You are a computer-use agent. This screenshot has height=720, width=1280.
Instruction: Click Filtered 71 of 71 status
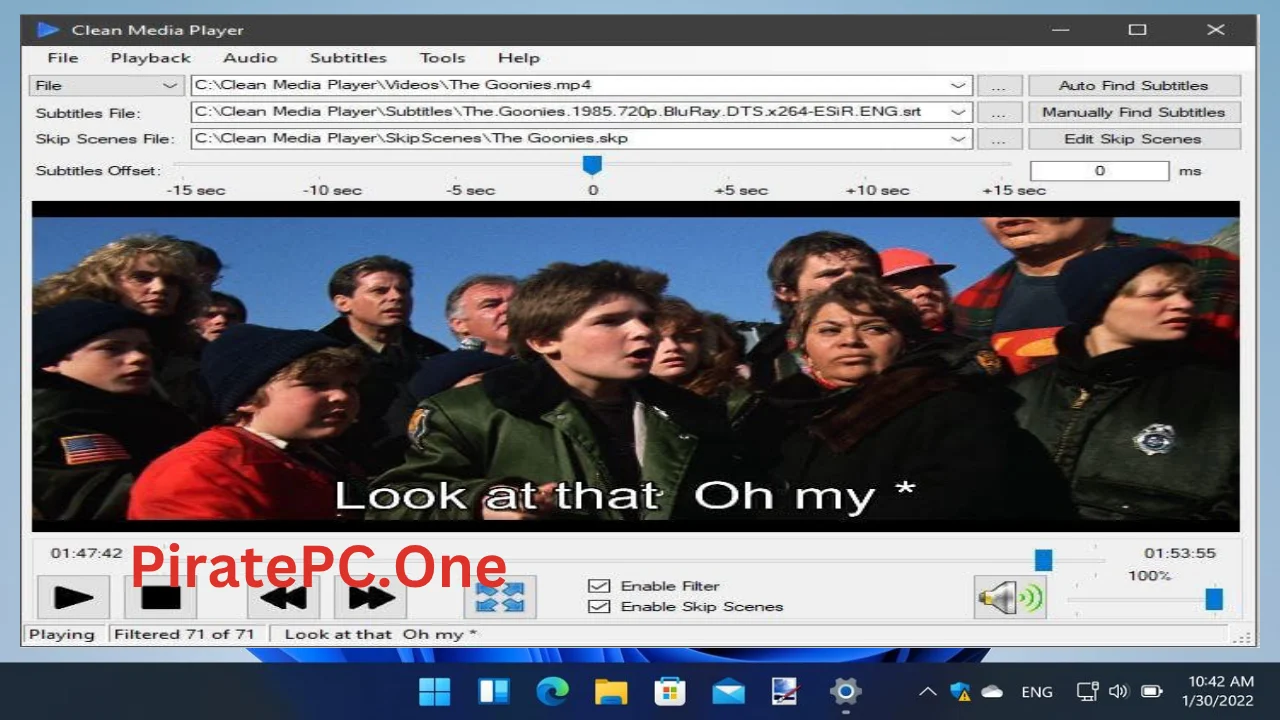click(x=184, y=634)
